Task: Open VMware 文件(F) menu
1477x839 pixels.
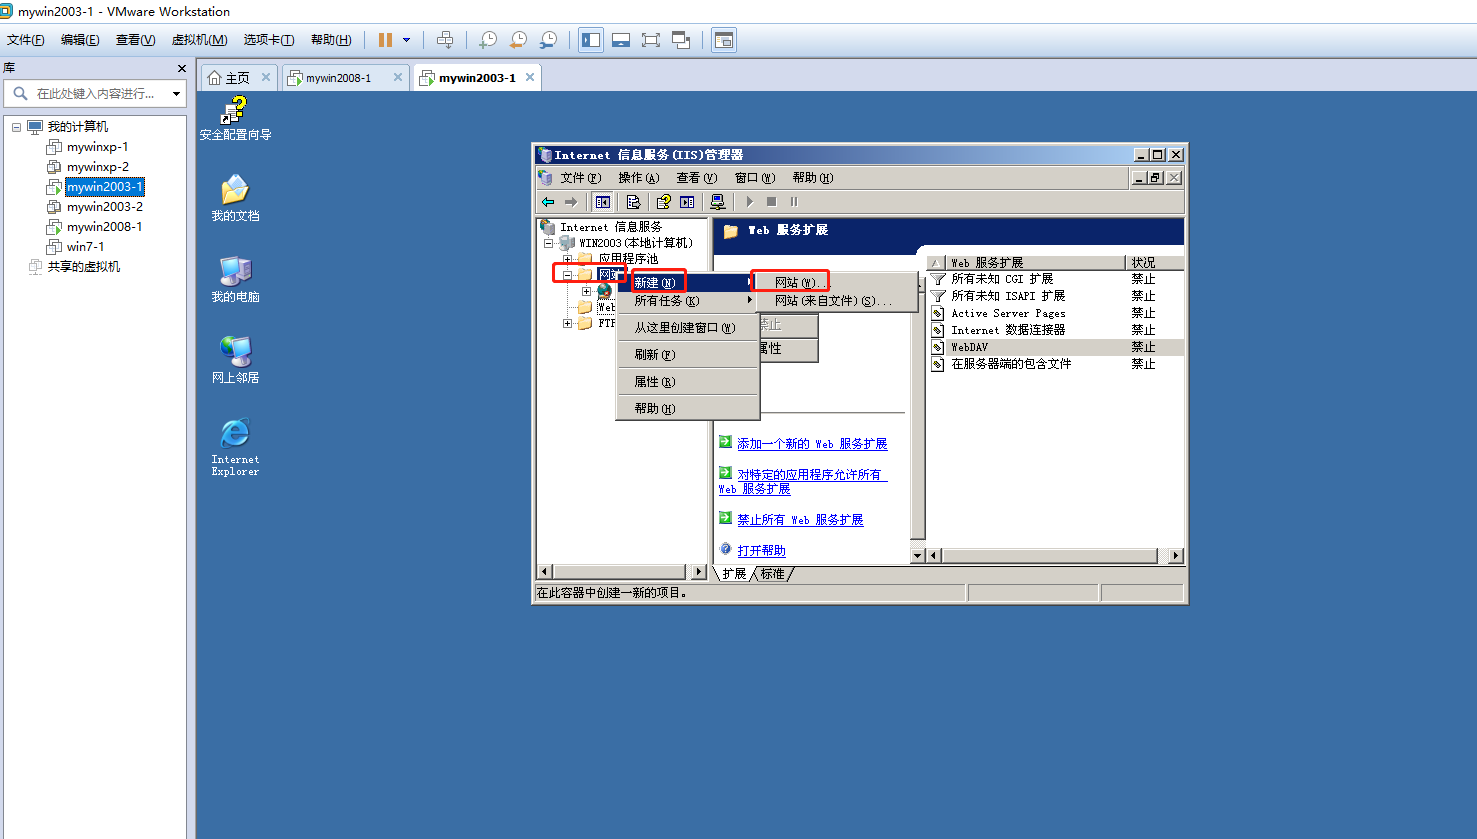Action: click(26, 40)
